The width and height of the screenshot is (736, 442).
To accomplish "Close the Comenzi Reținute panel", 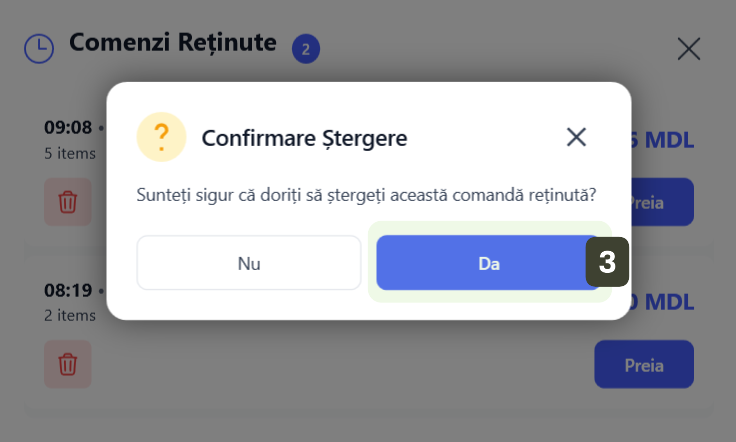I will [689, 48].
